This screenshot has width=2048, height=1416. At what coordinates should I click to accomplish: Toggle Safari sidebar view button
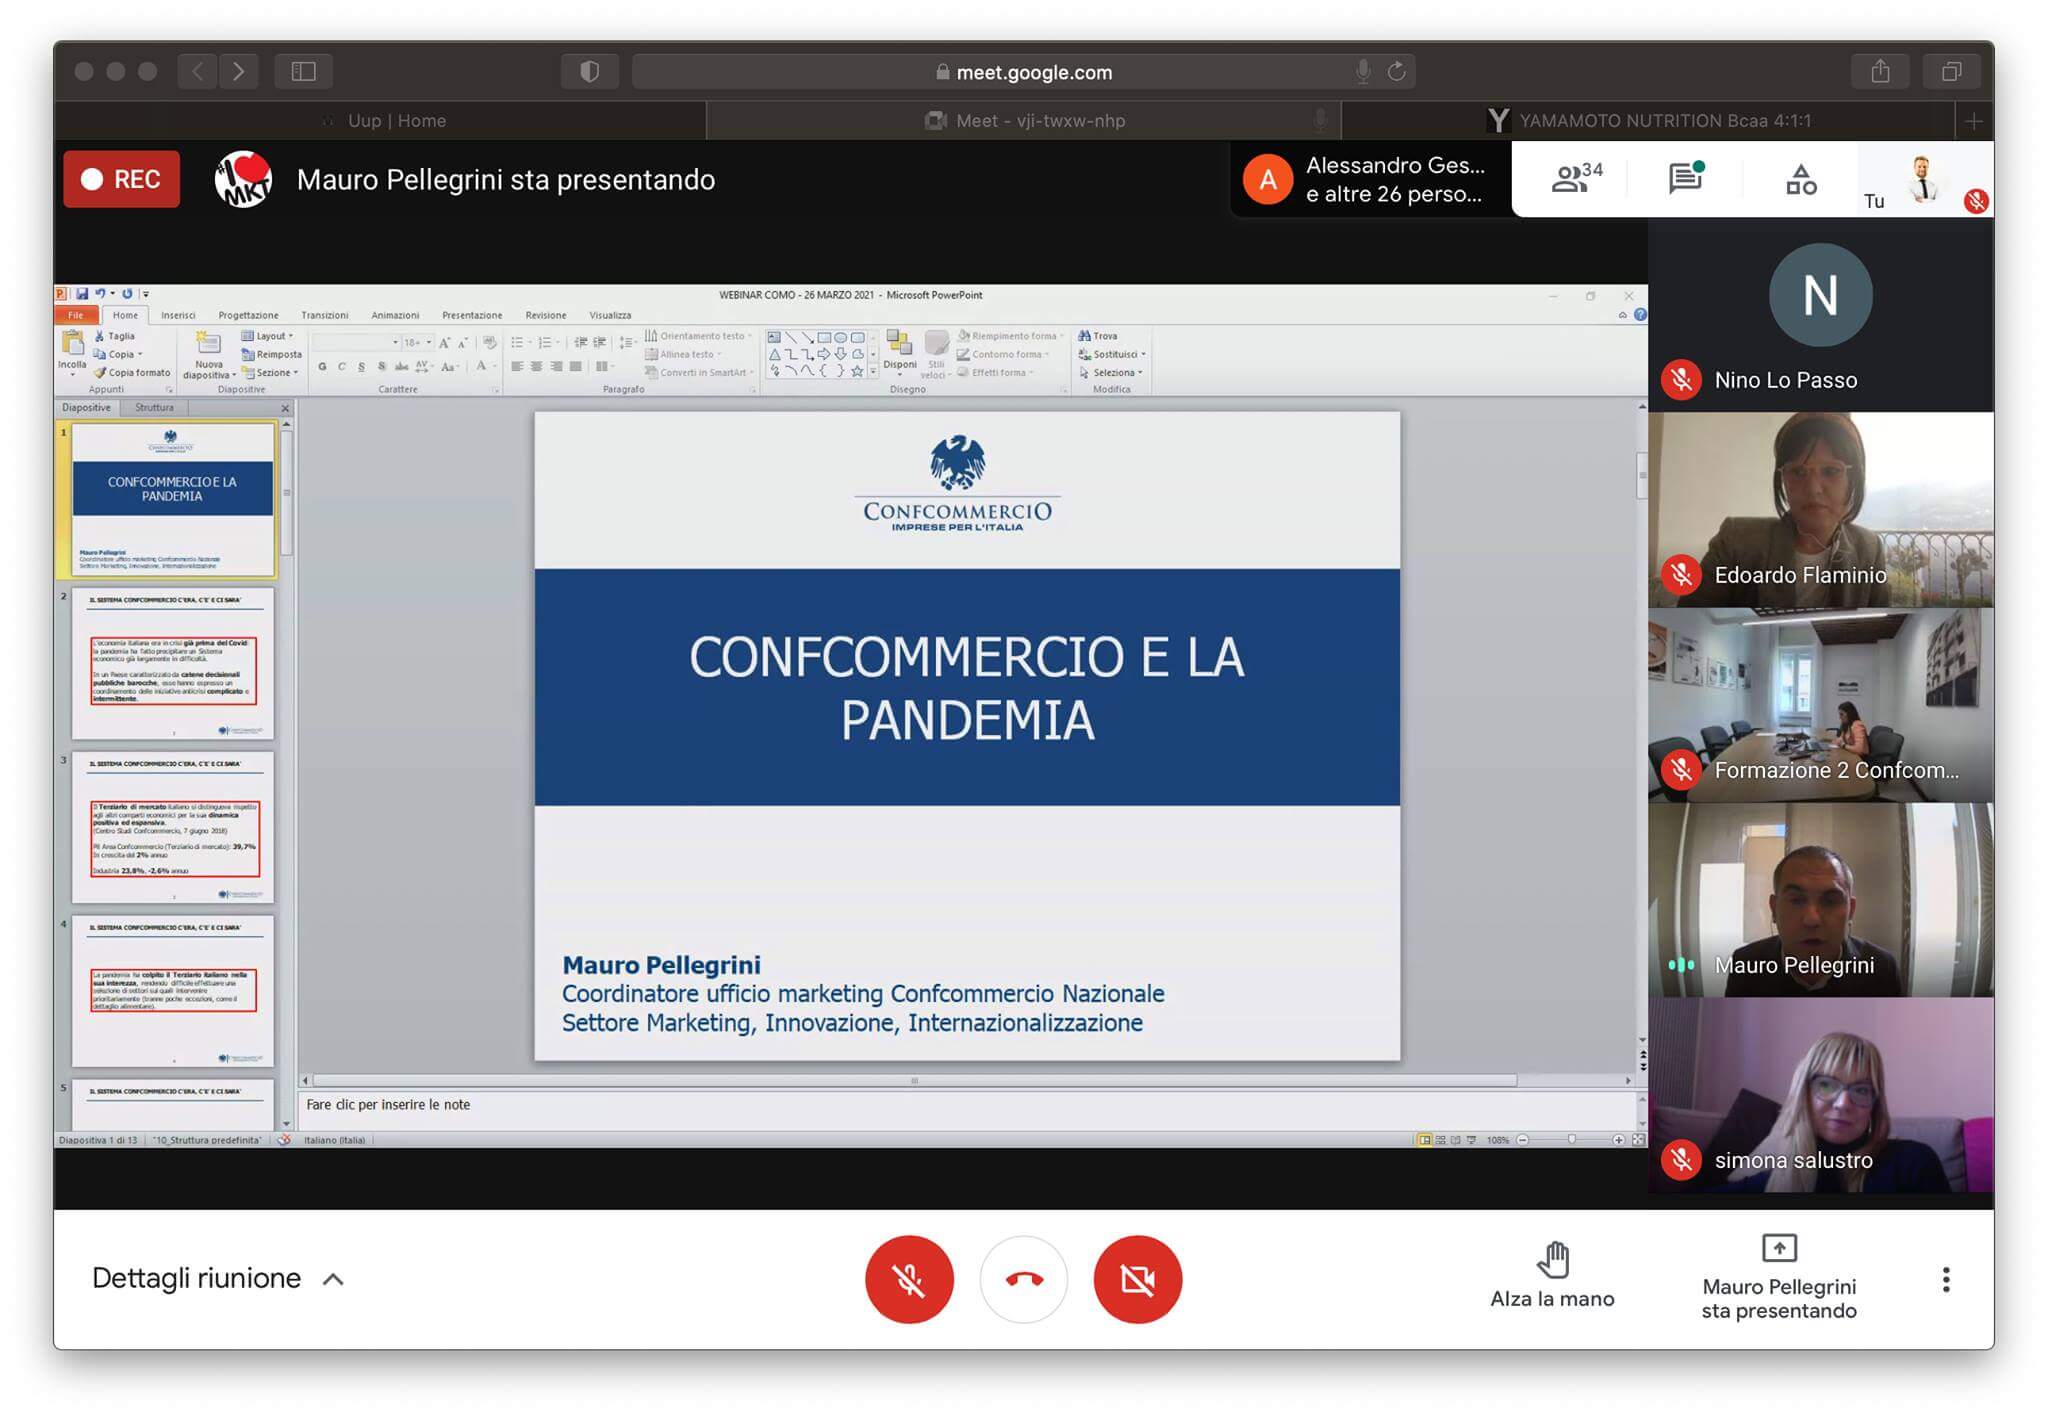tap(303, 71)
